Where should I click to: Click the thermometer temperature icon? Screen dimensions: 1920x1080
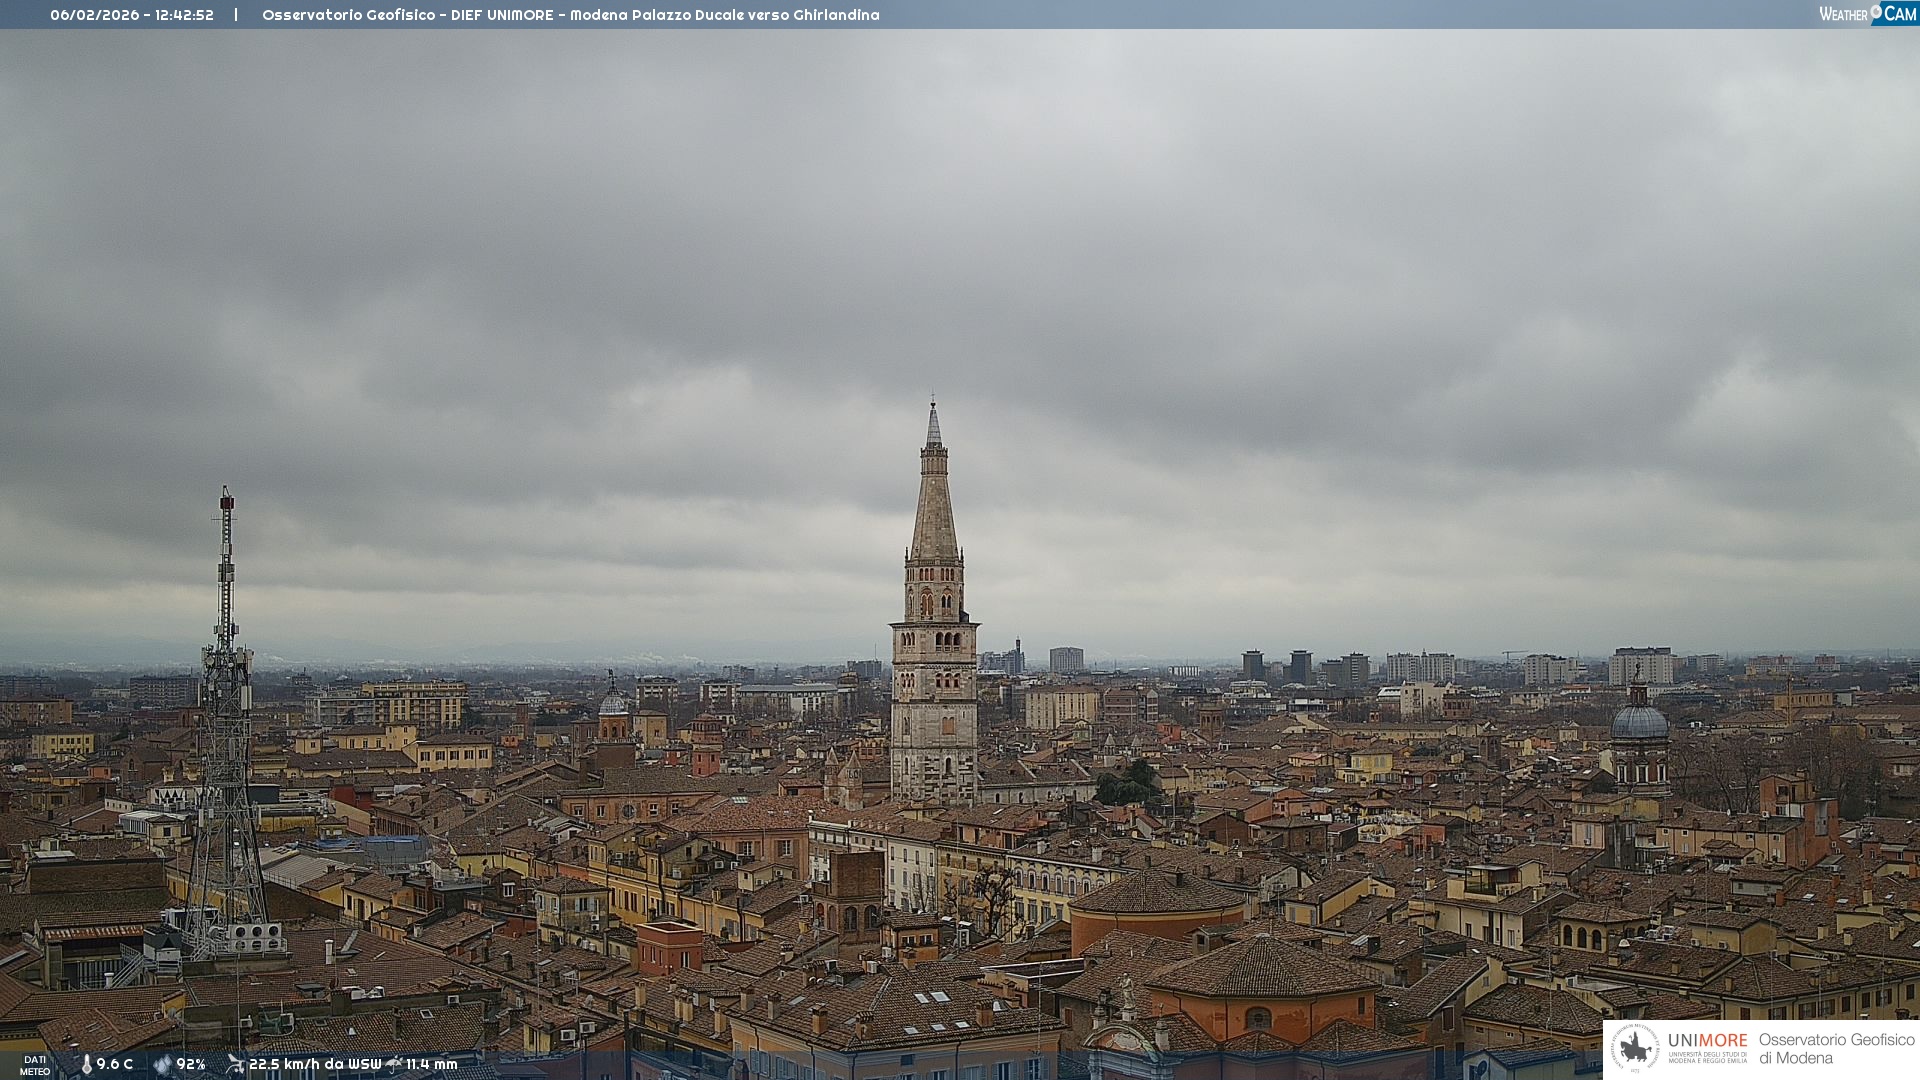click(86, 1064)
